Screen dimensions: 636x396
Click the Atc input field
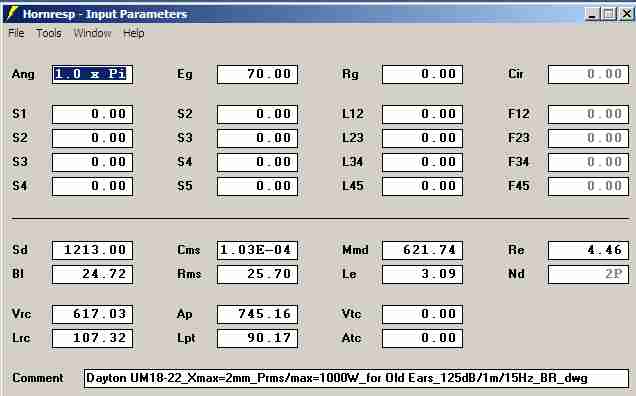(x=422, y=338)
